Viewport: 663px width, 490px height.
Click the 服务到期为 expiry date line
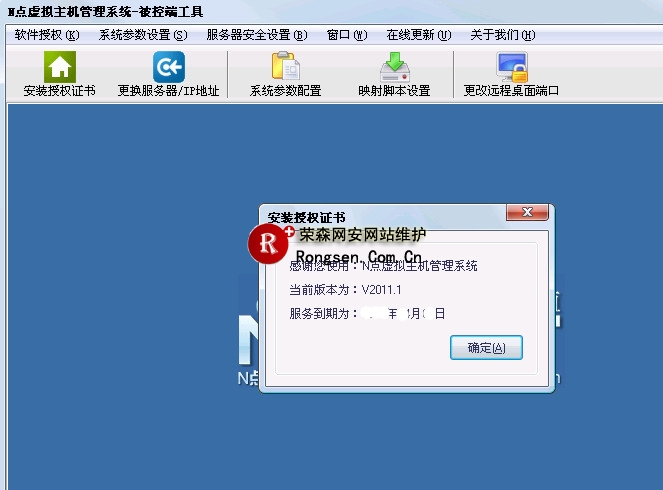[x=366, y=314]
